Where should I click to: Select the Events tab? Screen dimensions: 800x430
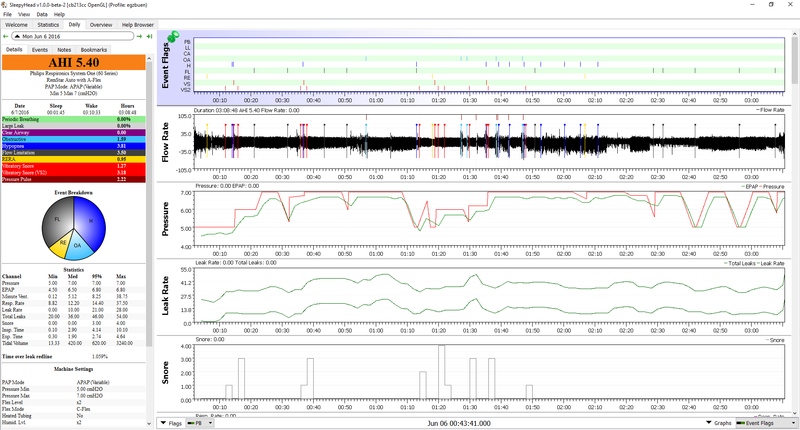click(x=40, y=49)
